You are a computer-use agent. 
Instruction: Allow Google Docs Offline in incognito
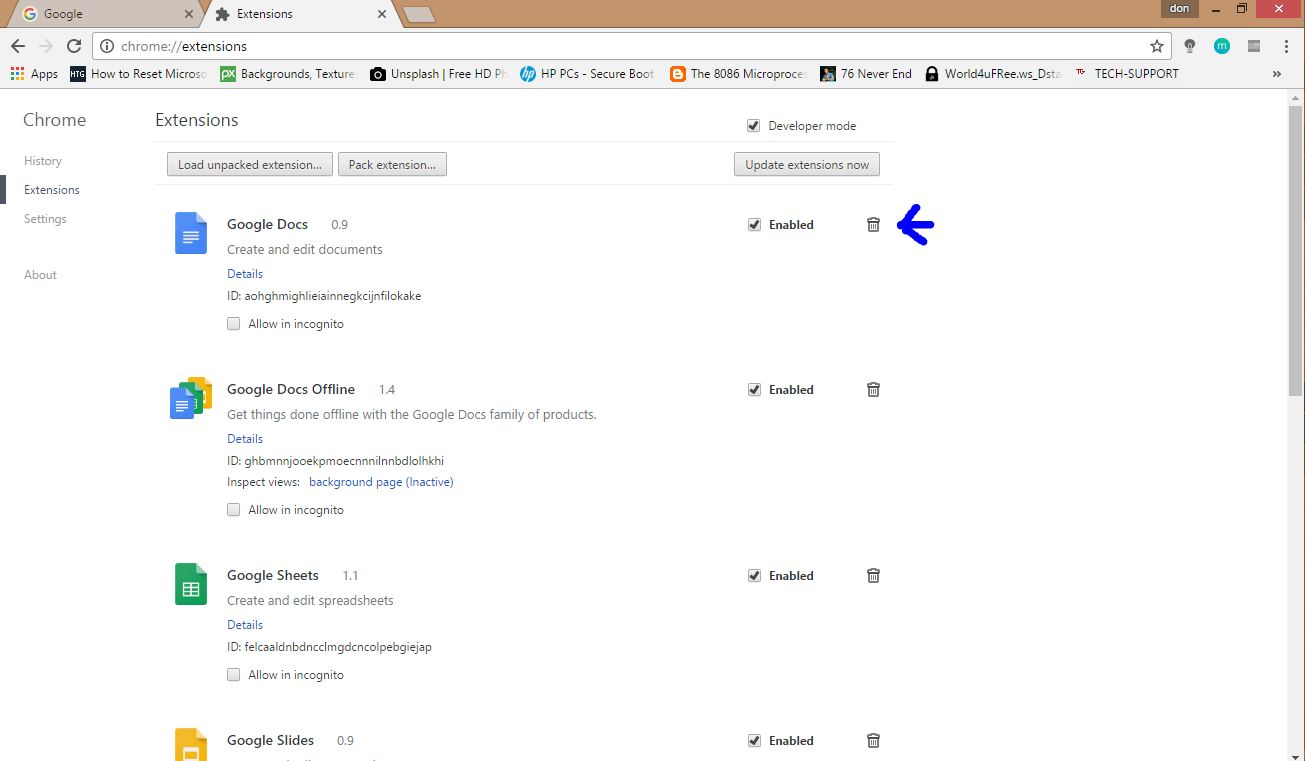[234, 510]
